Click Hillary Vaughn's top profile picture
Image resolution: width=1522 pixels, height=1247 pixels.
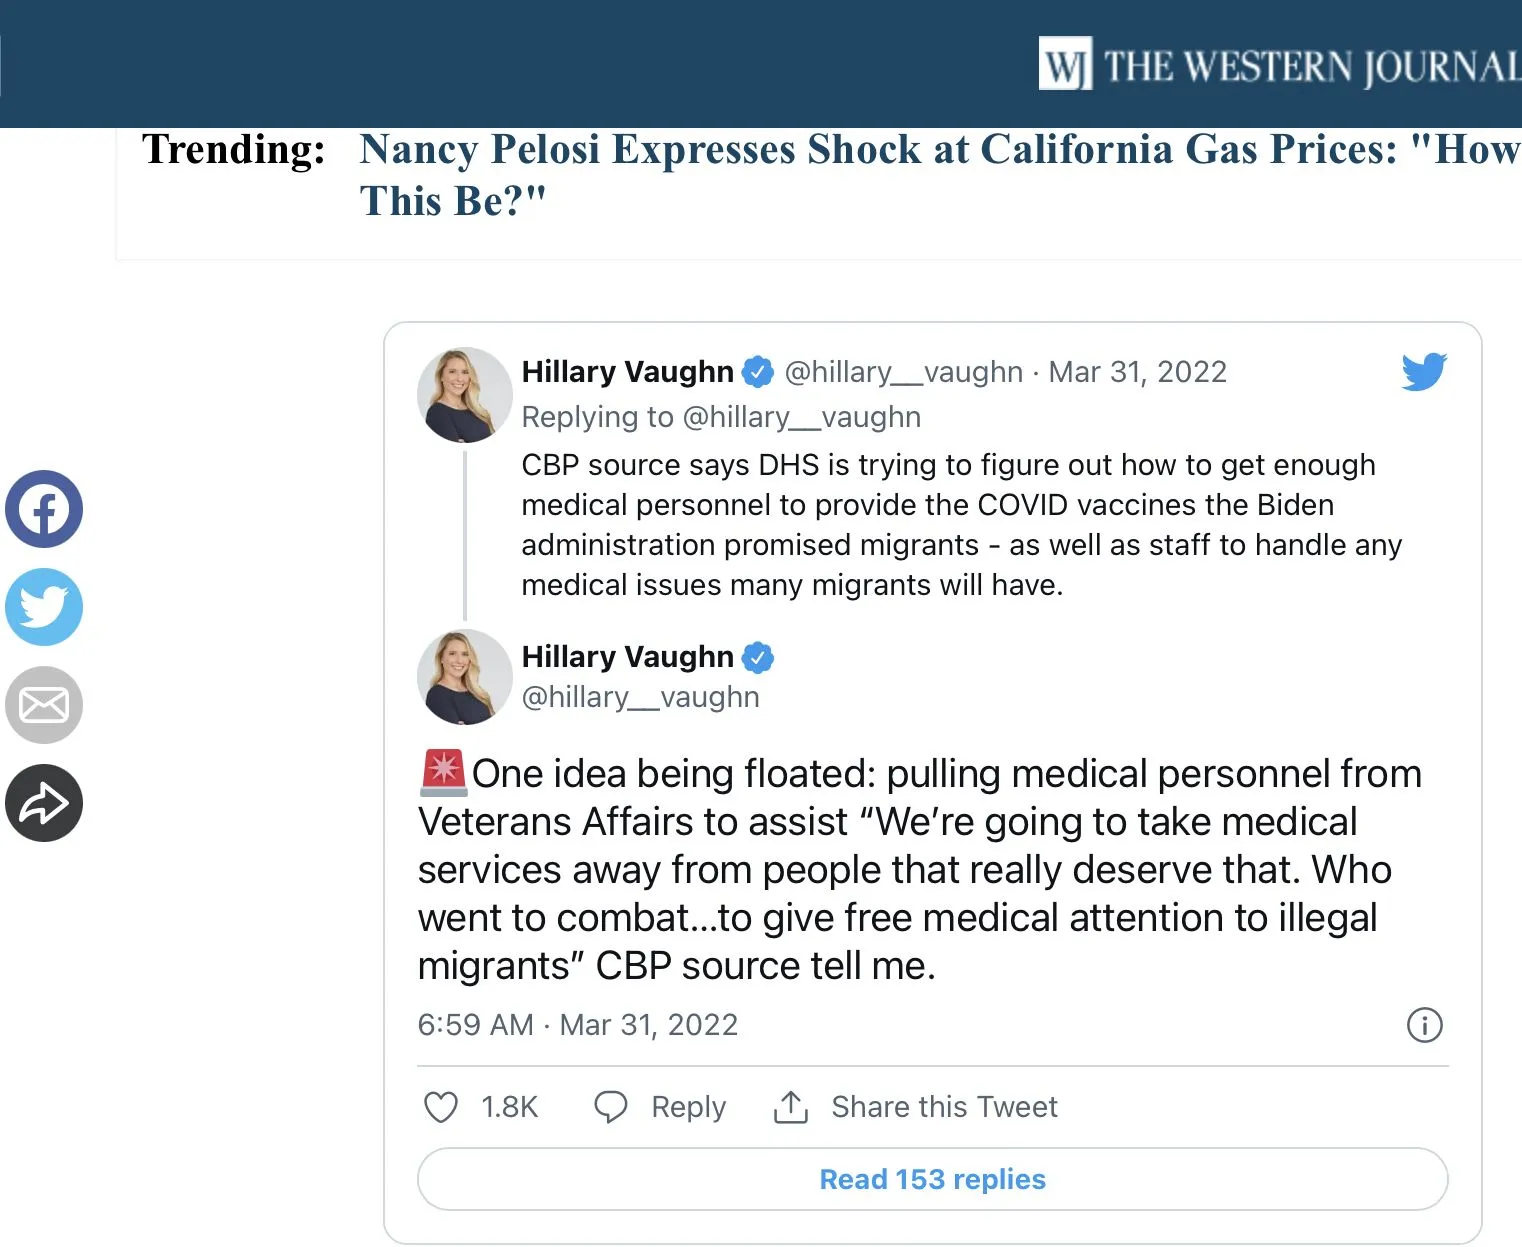(464, 395)
